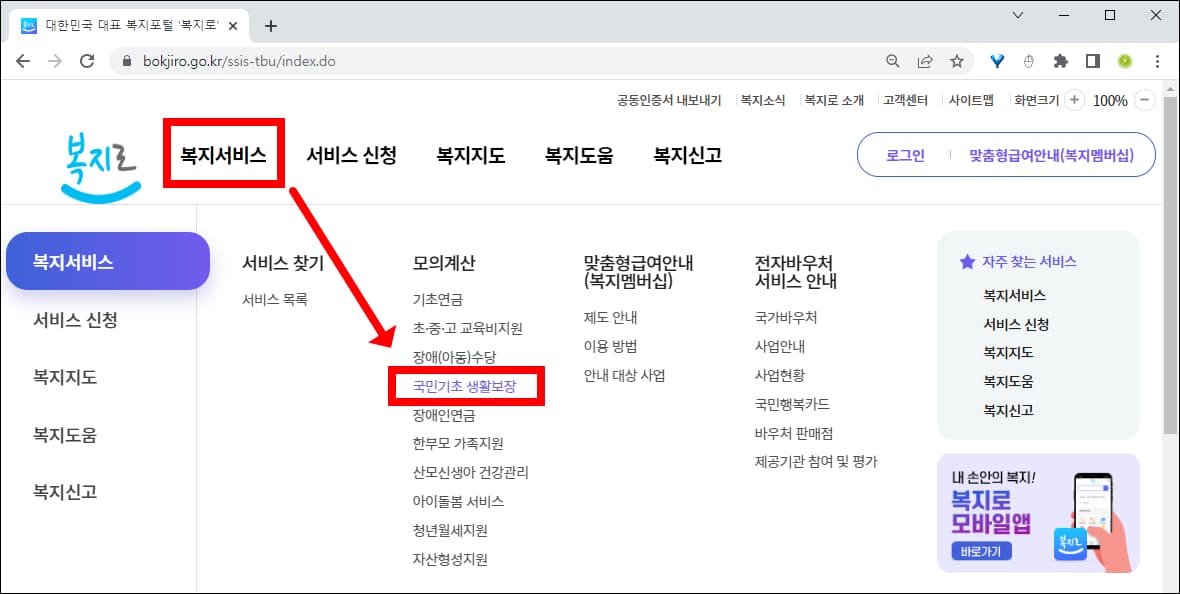Click the 복지로 logo
Viewport: 1180px width, 594px height.
pyautogui.click(x=101, y=167)
